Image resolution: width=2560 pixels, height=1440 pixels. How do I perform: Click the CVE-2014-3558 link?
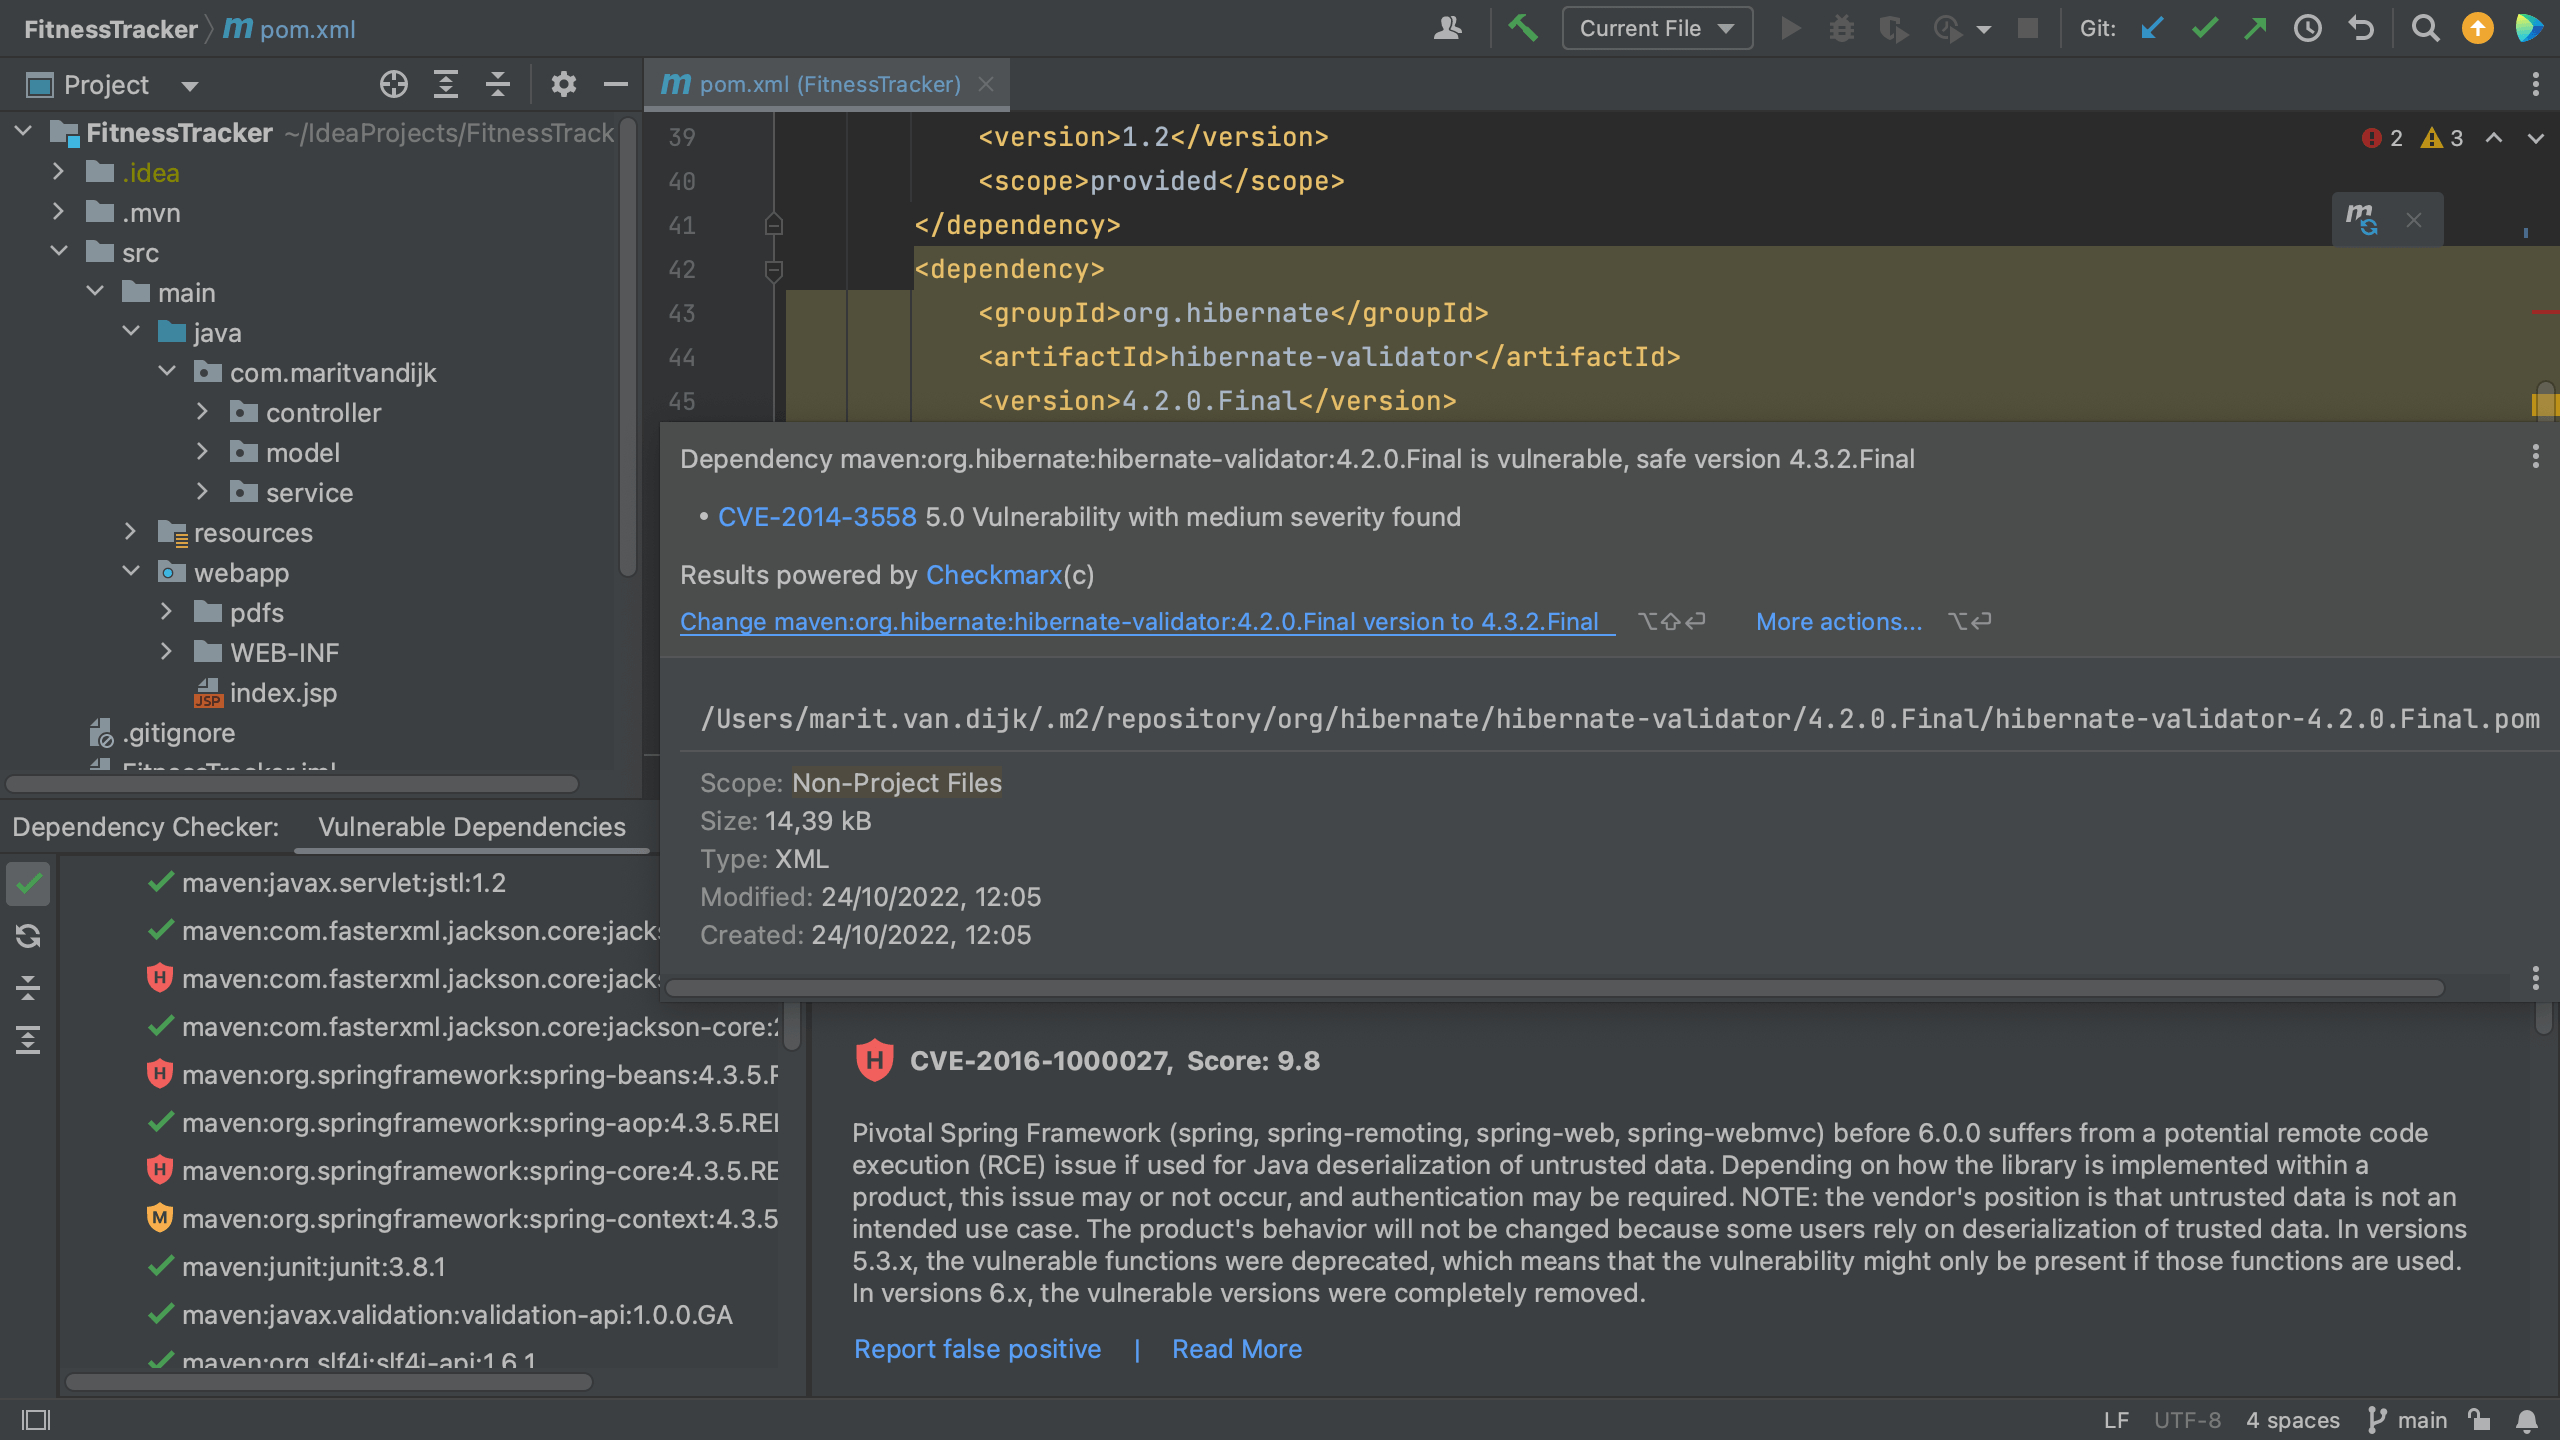817,517
